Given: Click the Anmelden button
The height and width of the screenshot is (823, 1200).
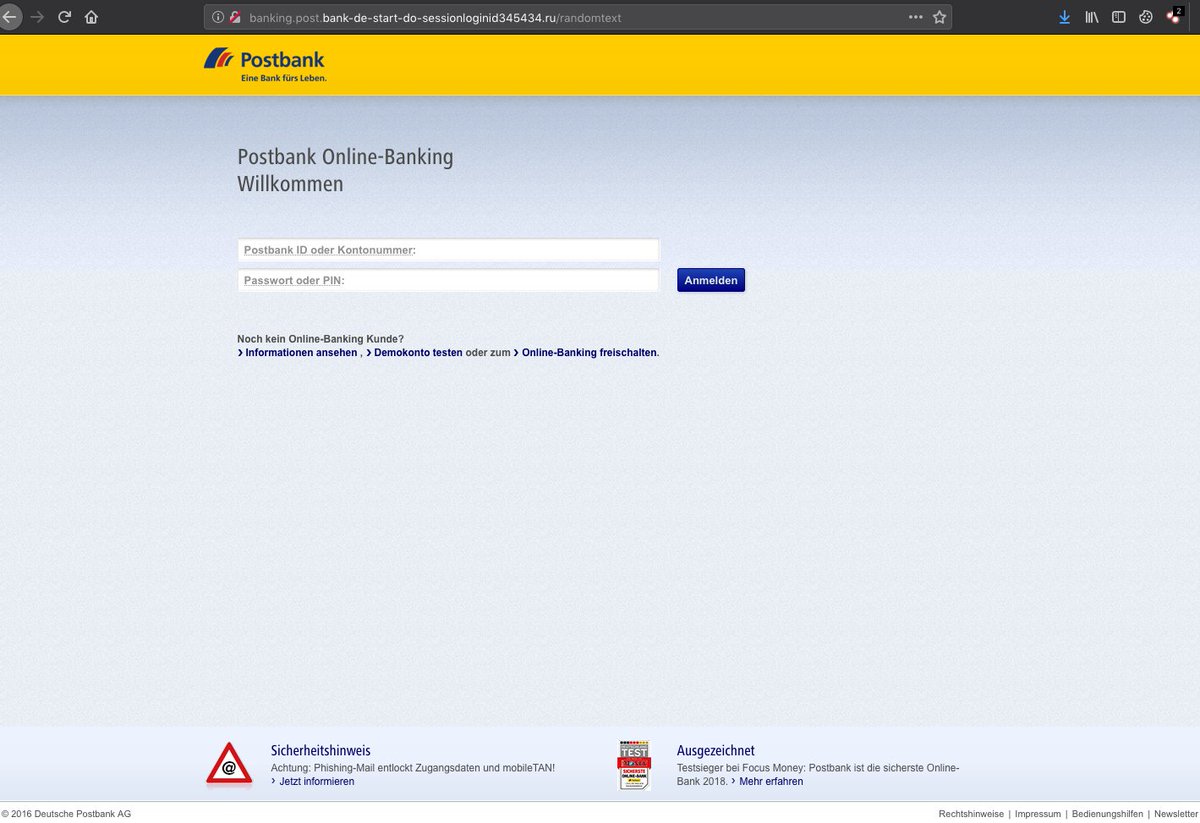Looking at the screenshot, I should coord(711,280).
